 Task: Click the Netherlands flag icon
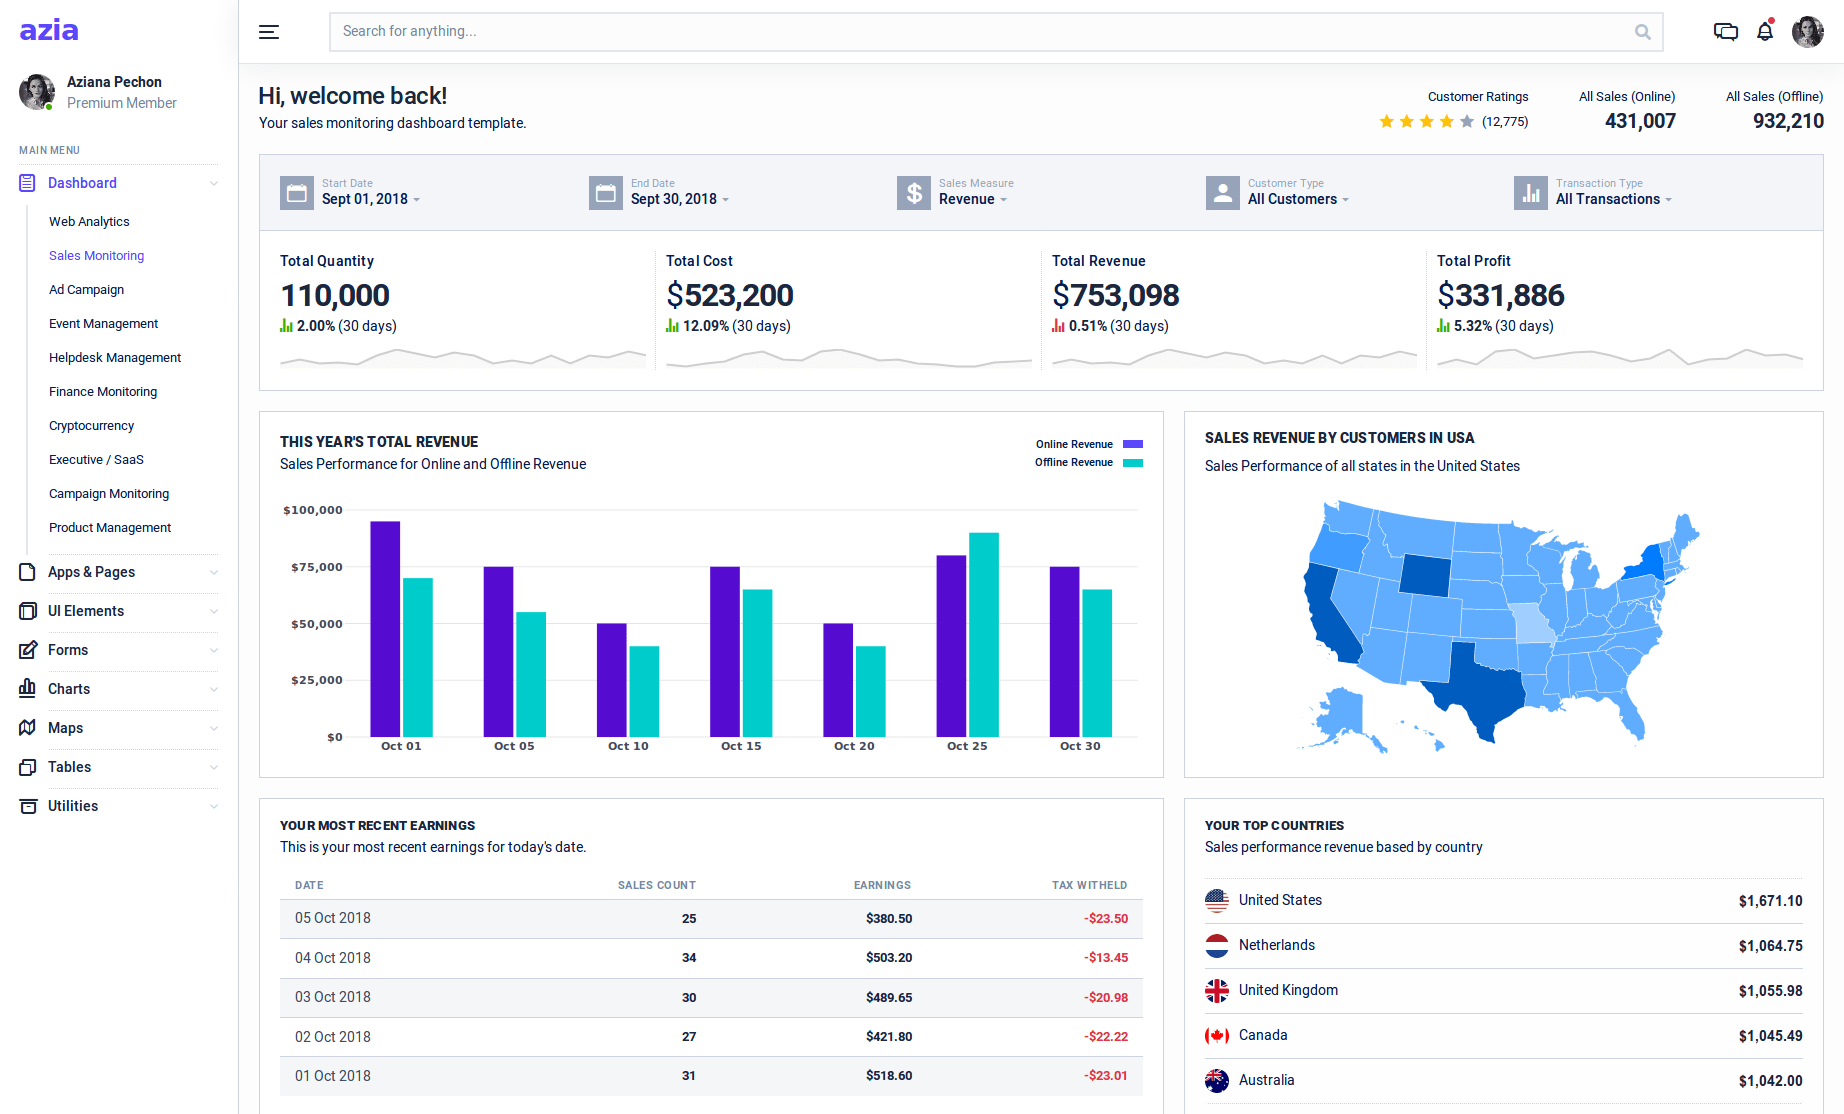[x=1217, y=946]
